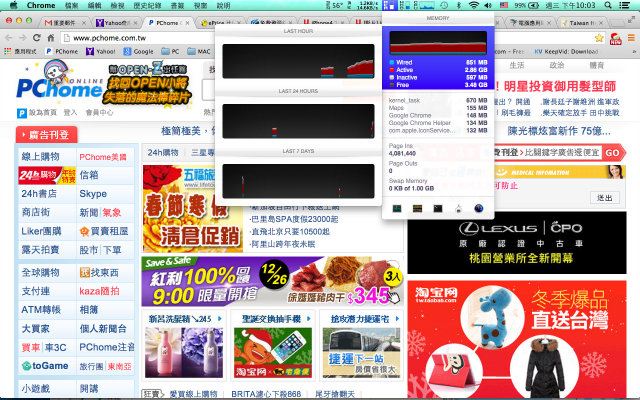Screen dimensions: 640x400
Task: Open the 編輯 menu
Action: (95, 5)
